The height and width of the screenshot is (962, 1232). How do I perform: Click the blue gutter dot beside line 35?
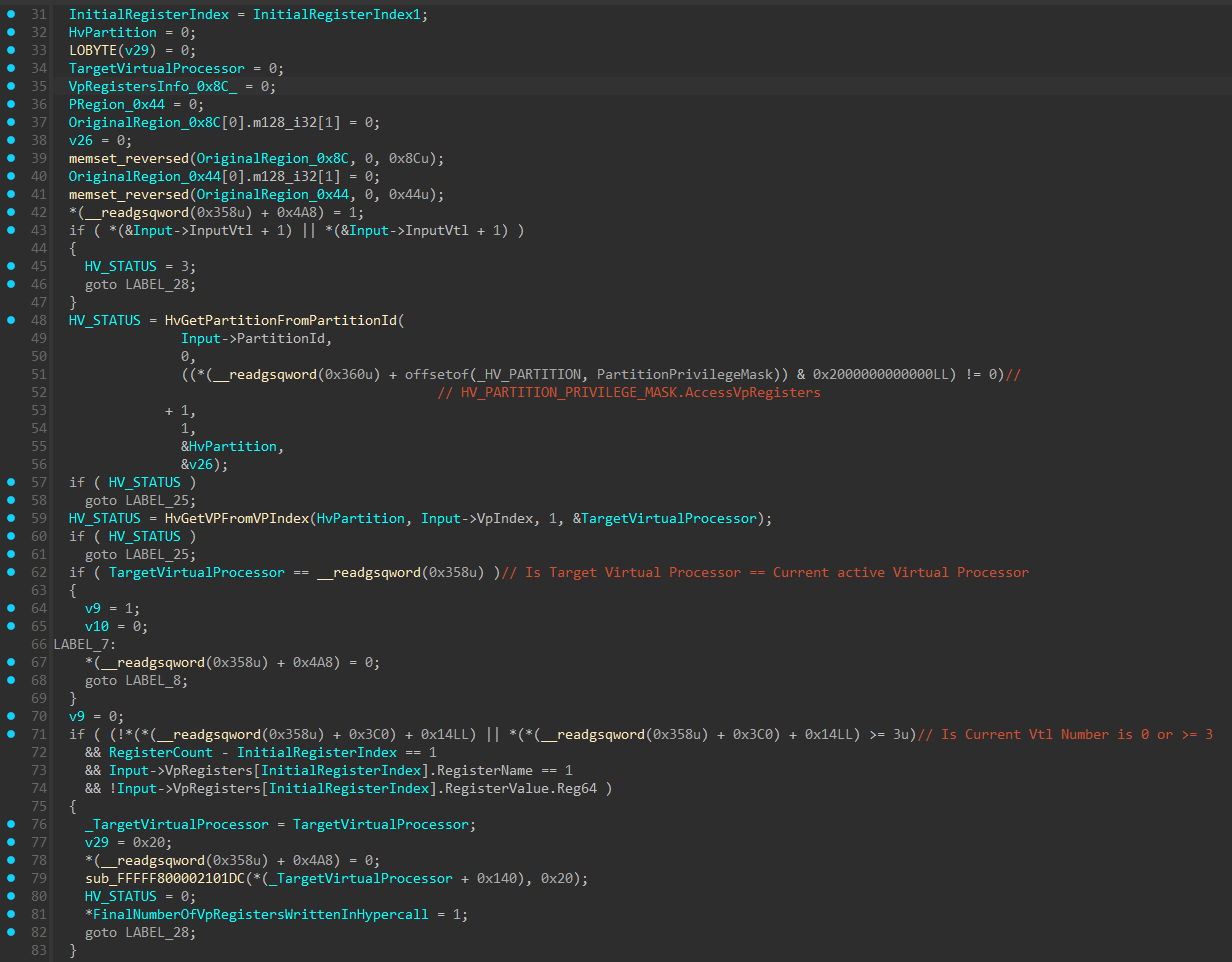coord(12,86)
